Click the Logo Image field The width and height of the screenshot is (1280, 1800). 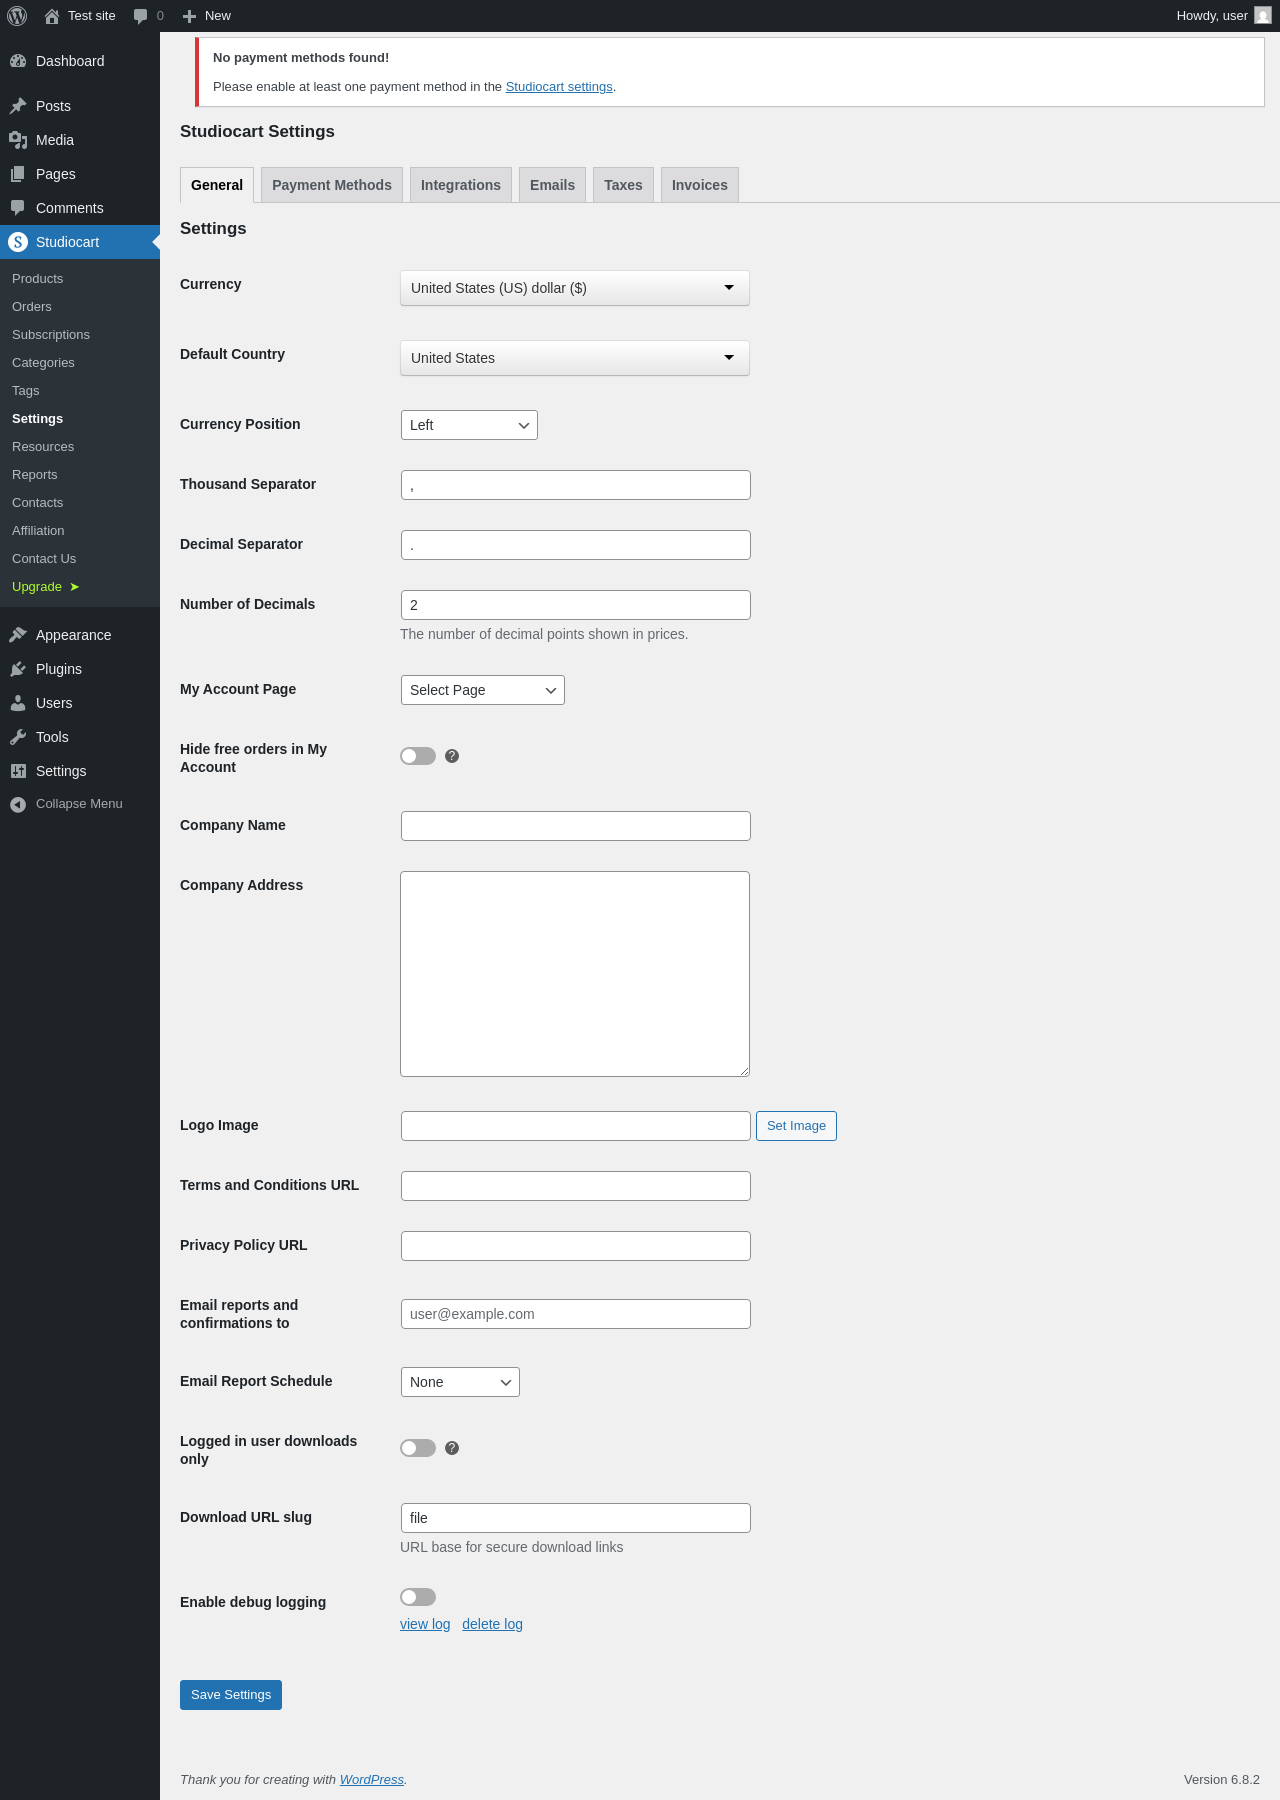576,1126
